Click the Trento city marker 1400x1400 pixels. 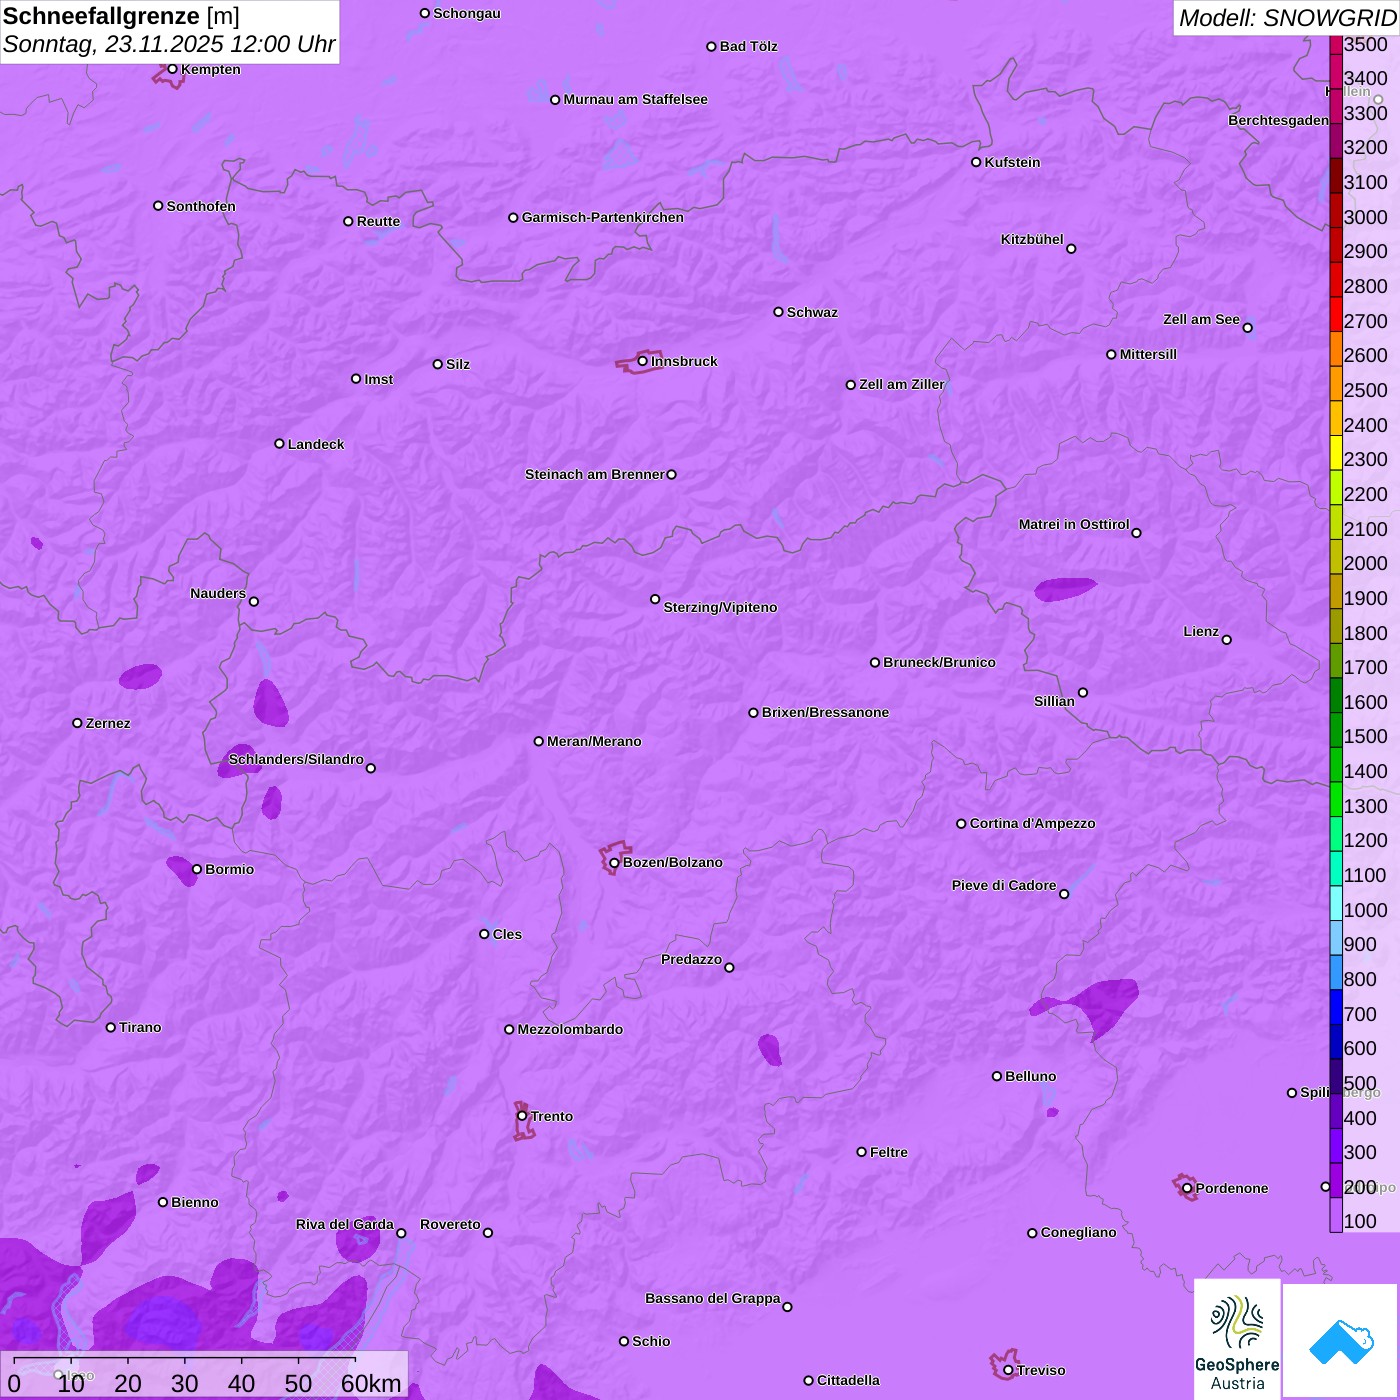(522, 1116)
